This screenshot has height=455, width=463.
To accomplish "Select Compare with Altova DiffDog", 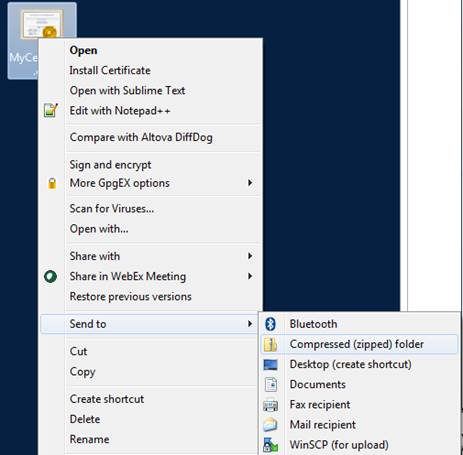I will 141,137.
